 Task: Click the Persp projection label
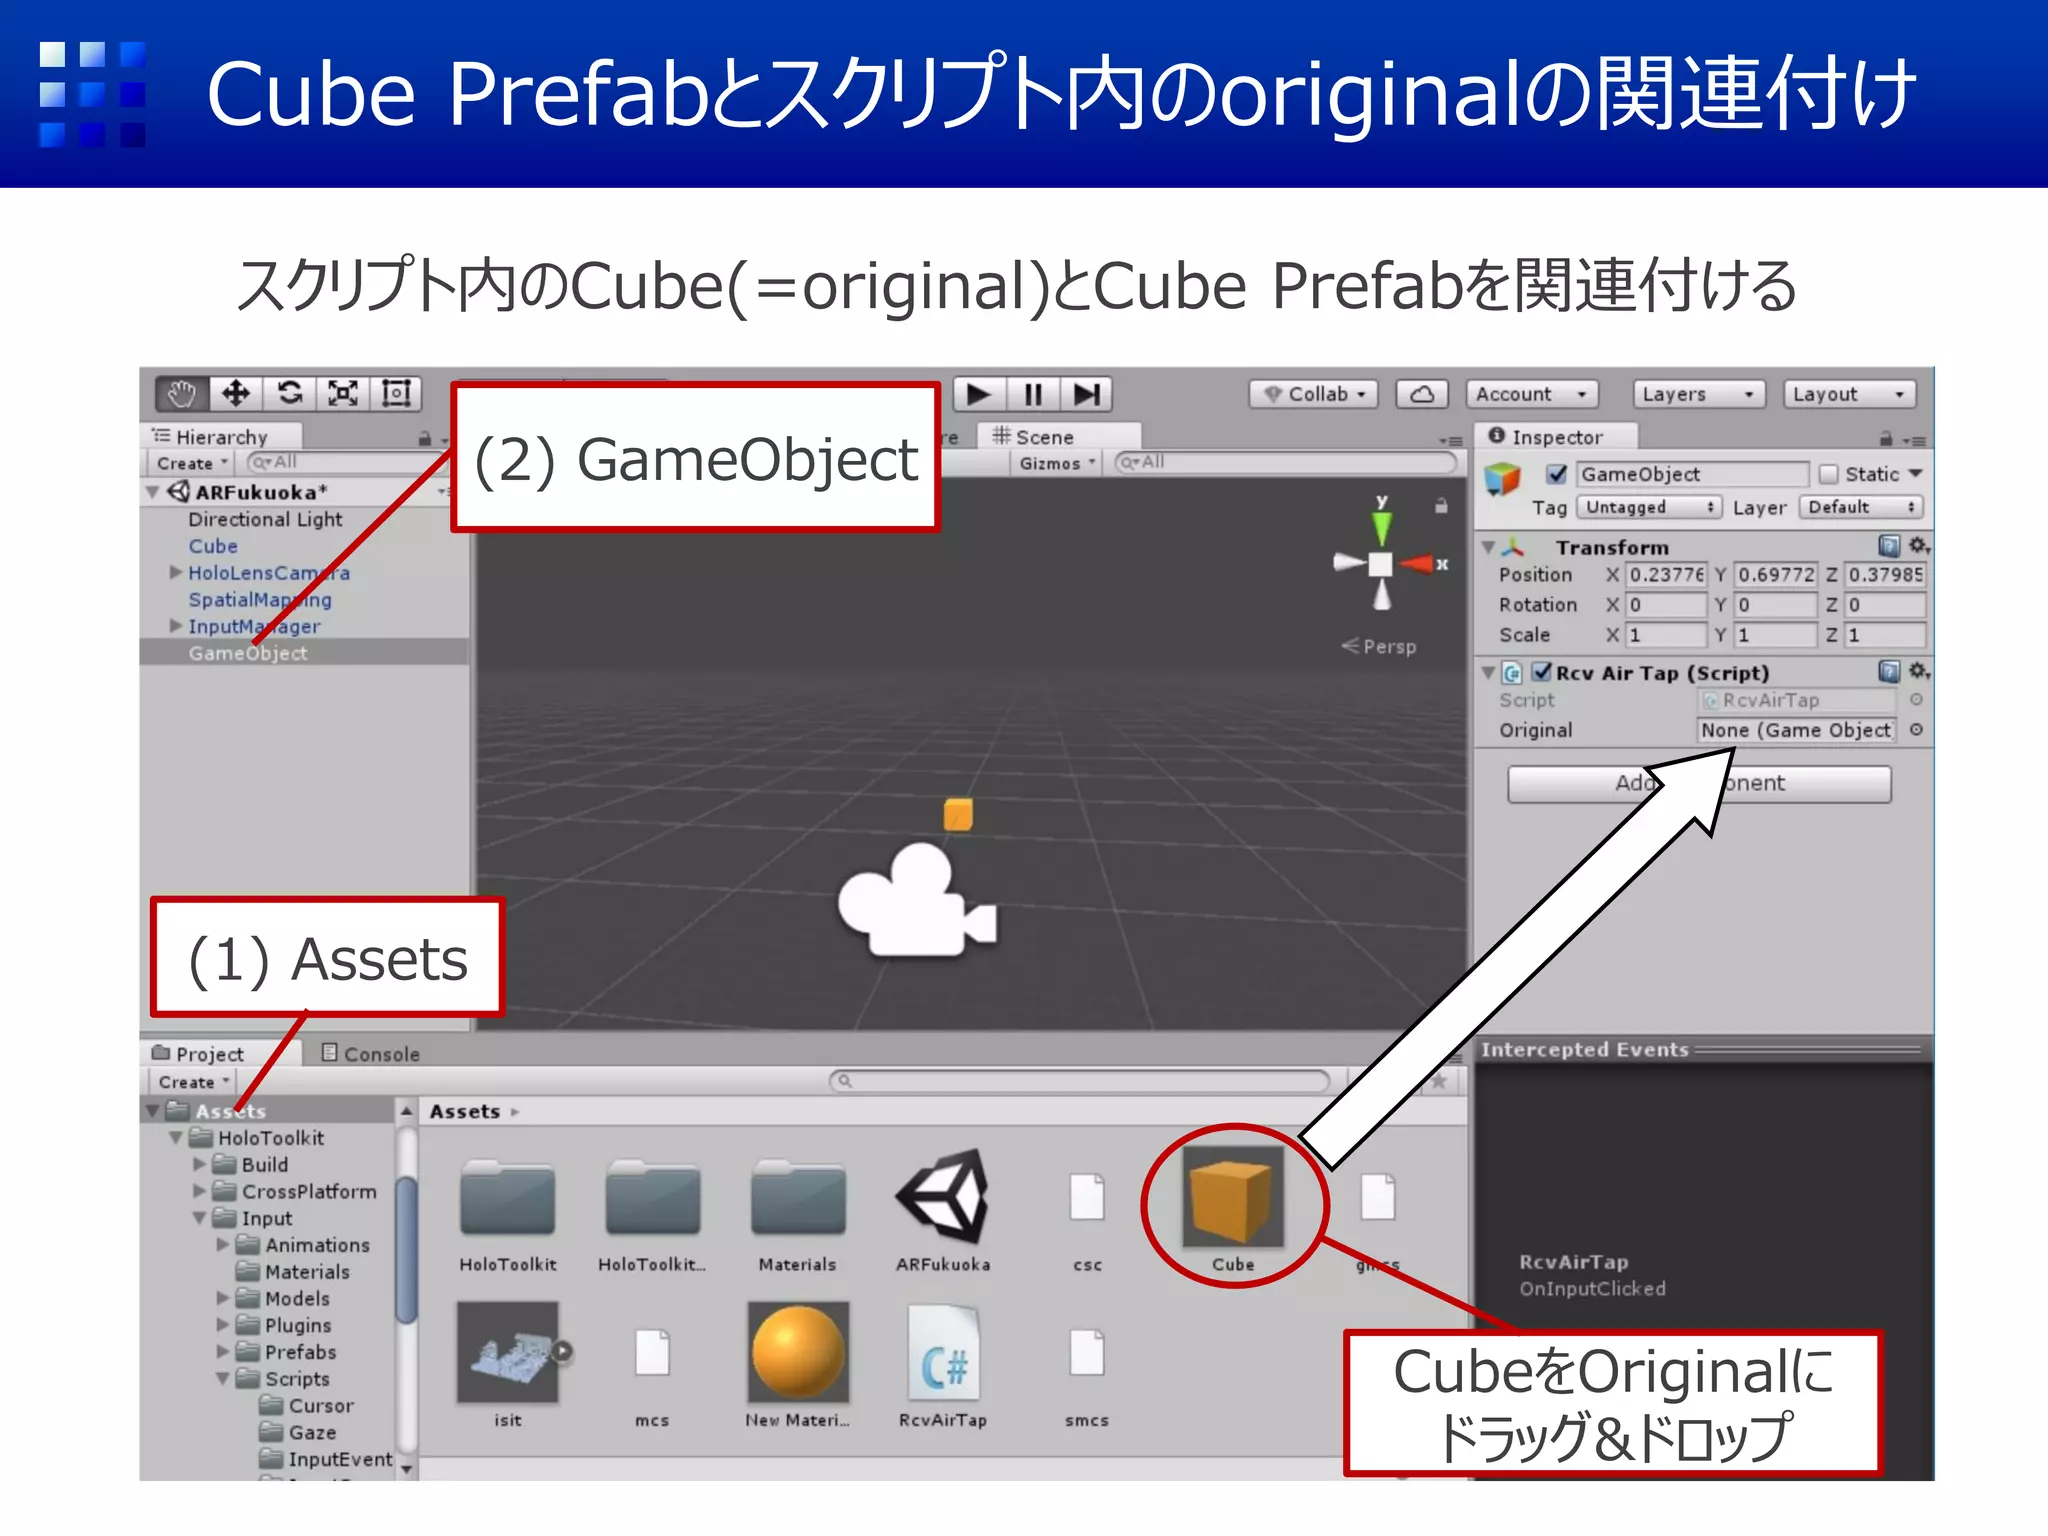click(x=1379, y=647)
